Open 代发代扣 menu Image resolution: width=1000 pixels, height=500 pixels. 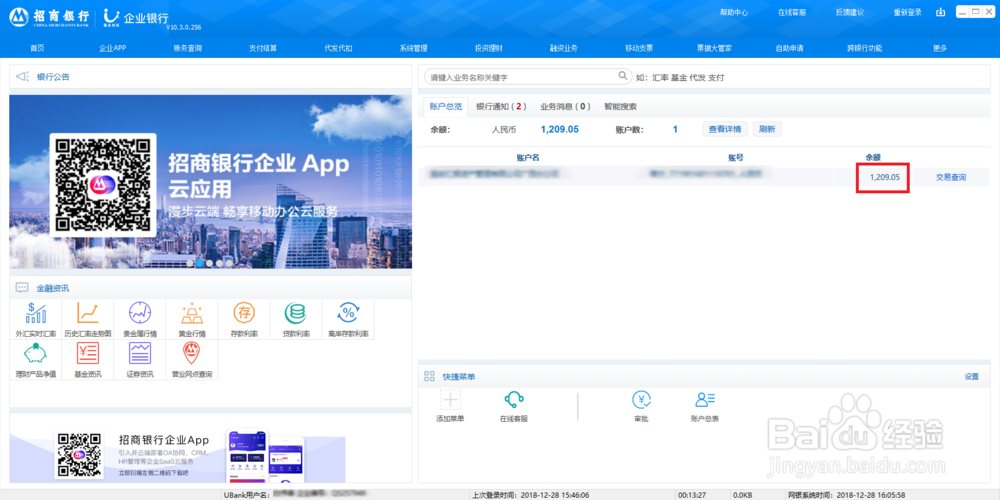(338, 48)
